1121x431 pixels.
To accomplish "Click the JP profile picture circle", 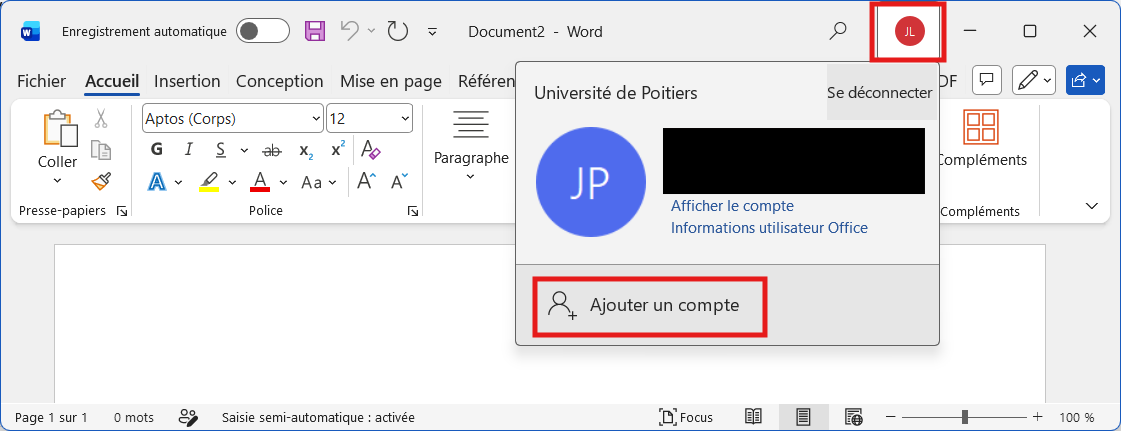I will [x=591, y=183].
